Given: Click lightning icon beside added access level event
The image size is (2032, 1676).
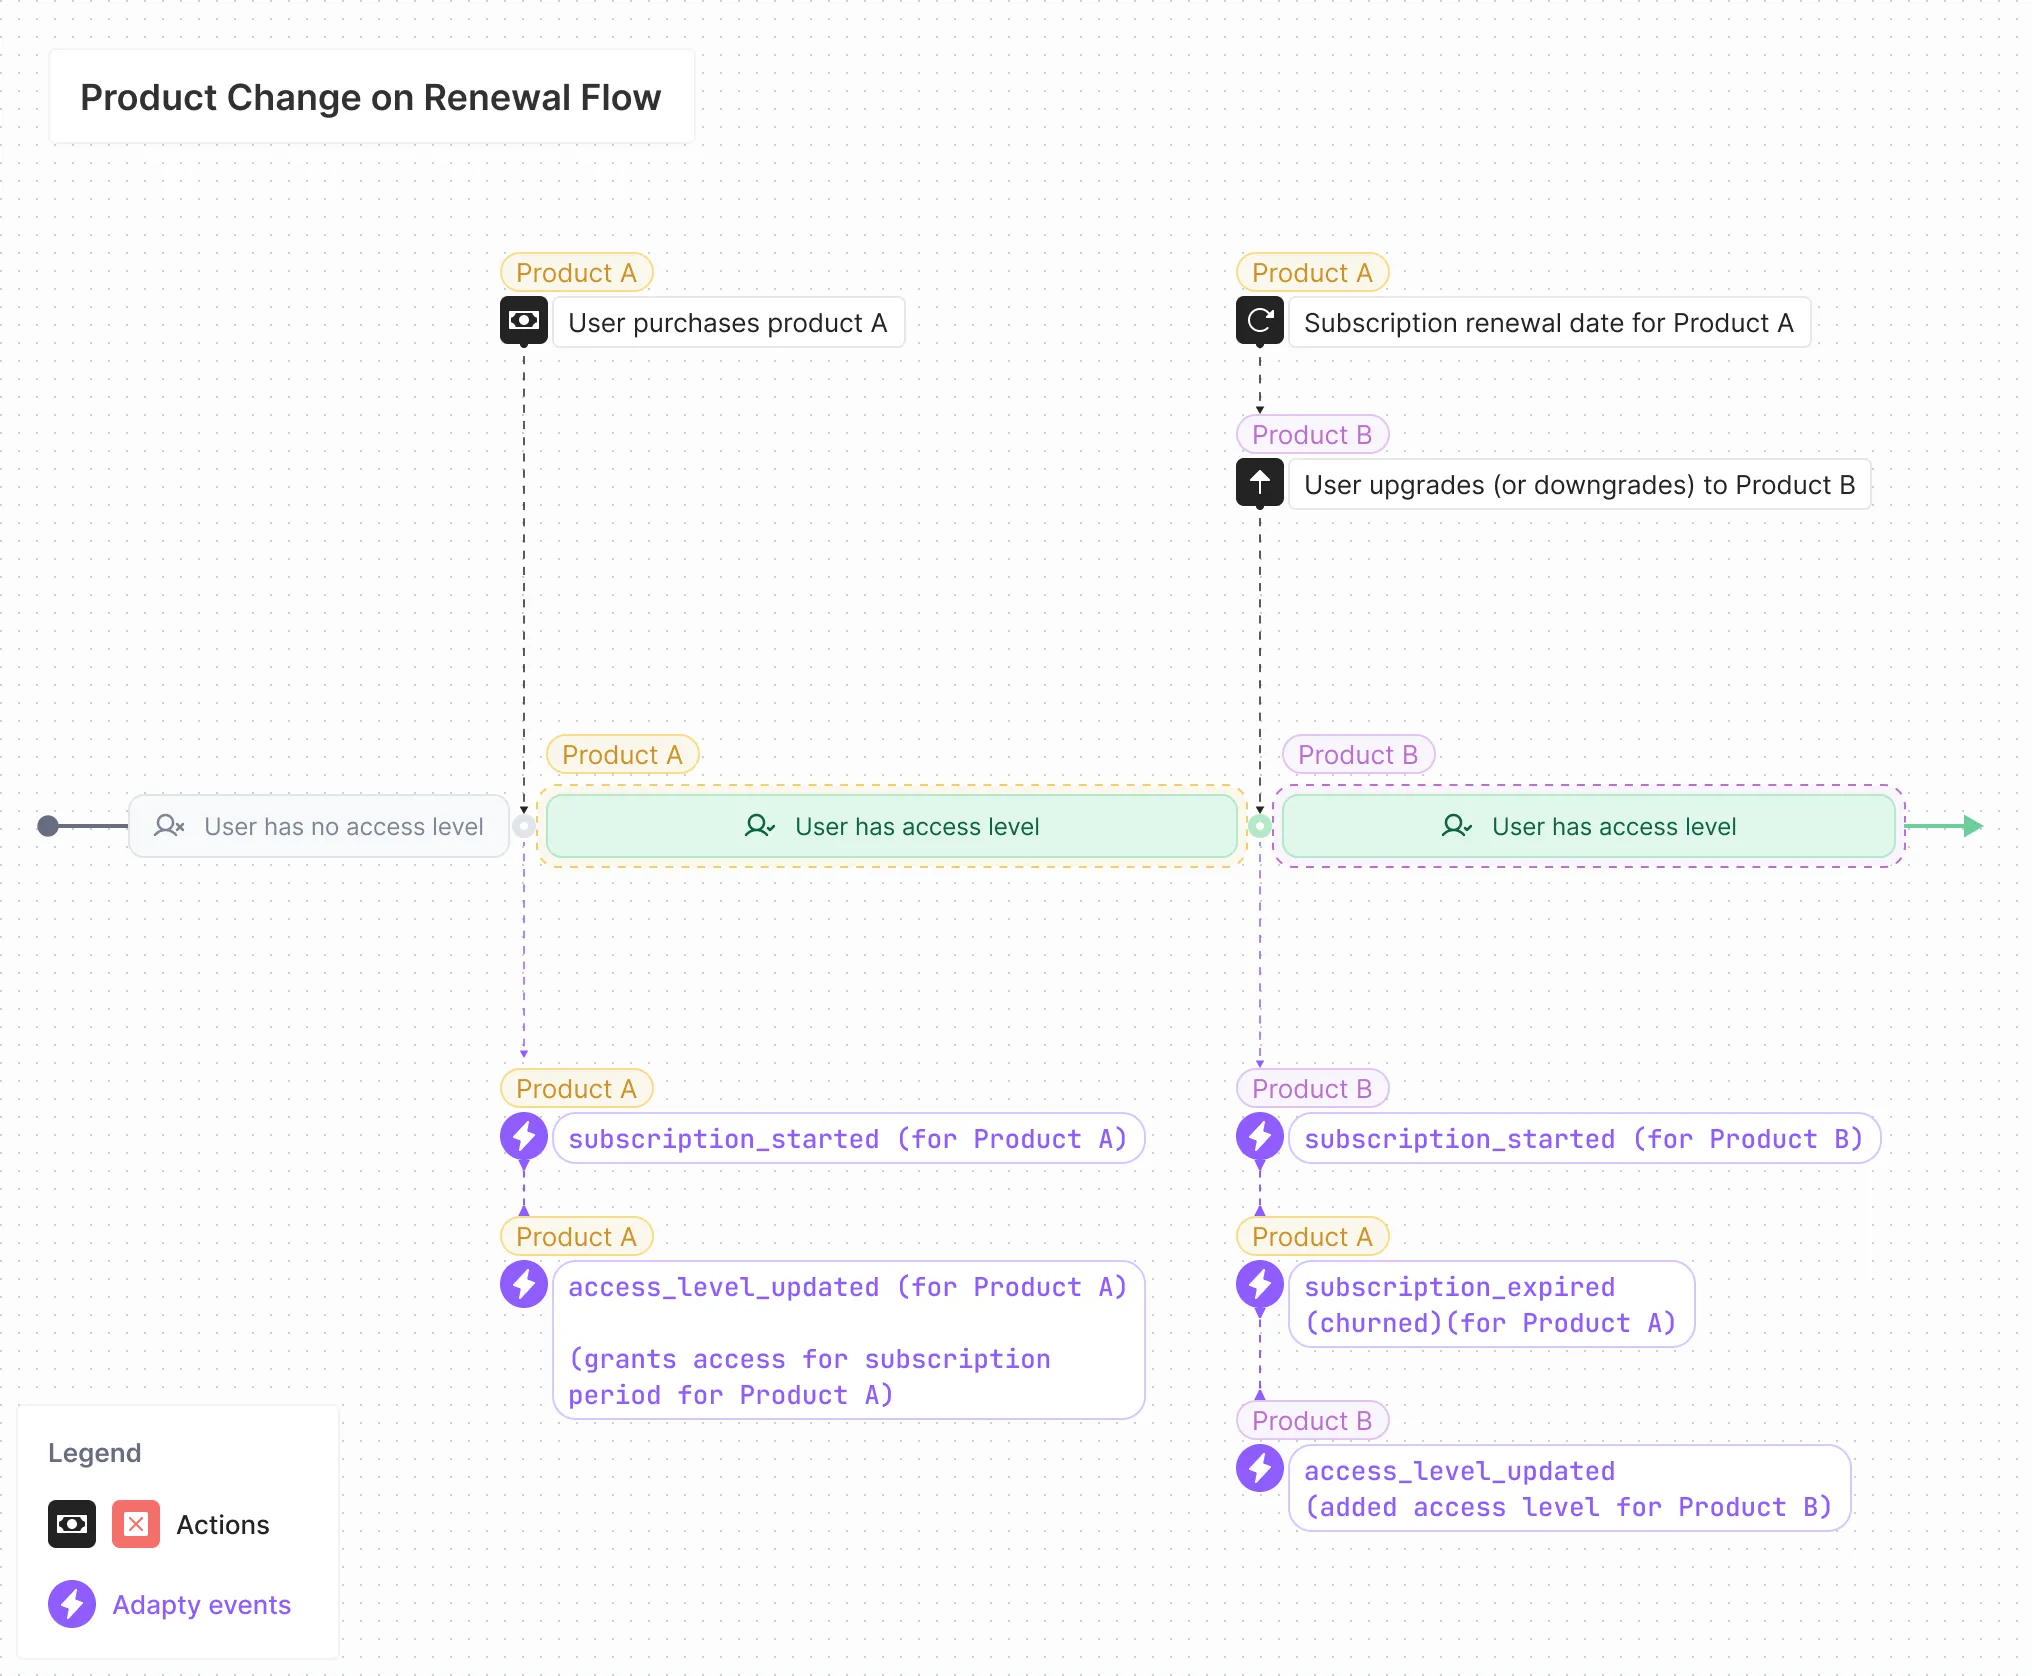Looking at the screenshot, I should click(1259, 1469).
